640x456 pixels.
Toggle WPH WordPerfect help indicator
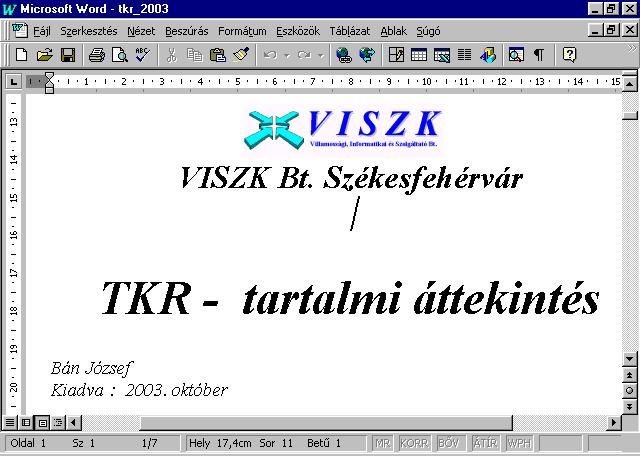coord(519,443)
